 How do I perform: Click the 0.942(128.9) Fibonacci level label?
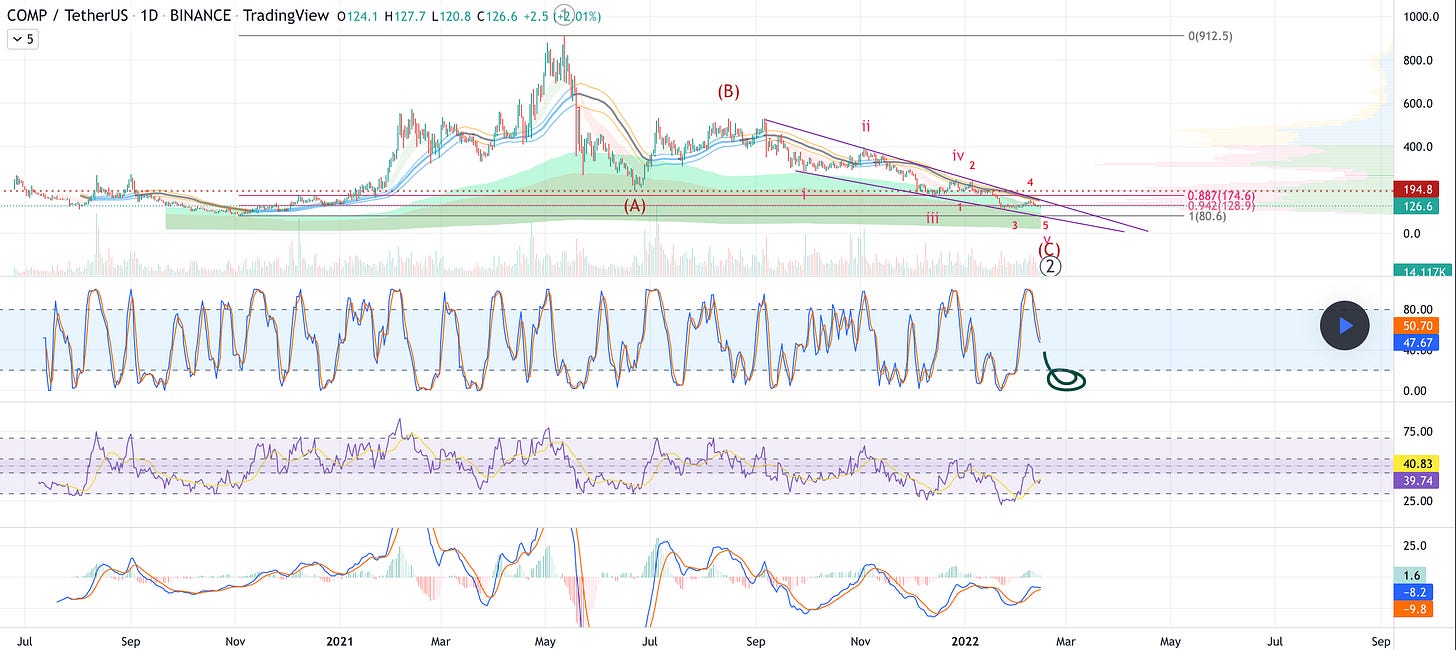(x=1220, y=205)
